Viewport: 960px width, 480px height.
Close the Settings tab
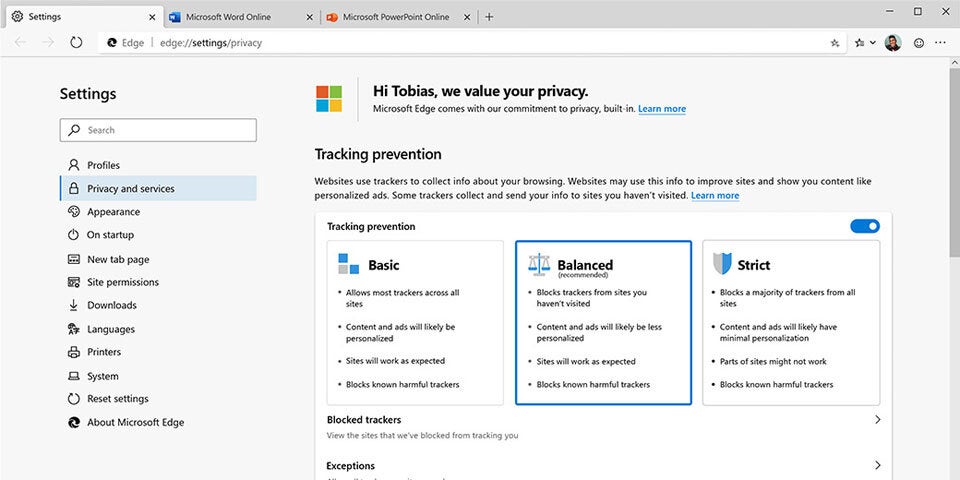point(152,17)
